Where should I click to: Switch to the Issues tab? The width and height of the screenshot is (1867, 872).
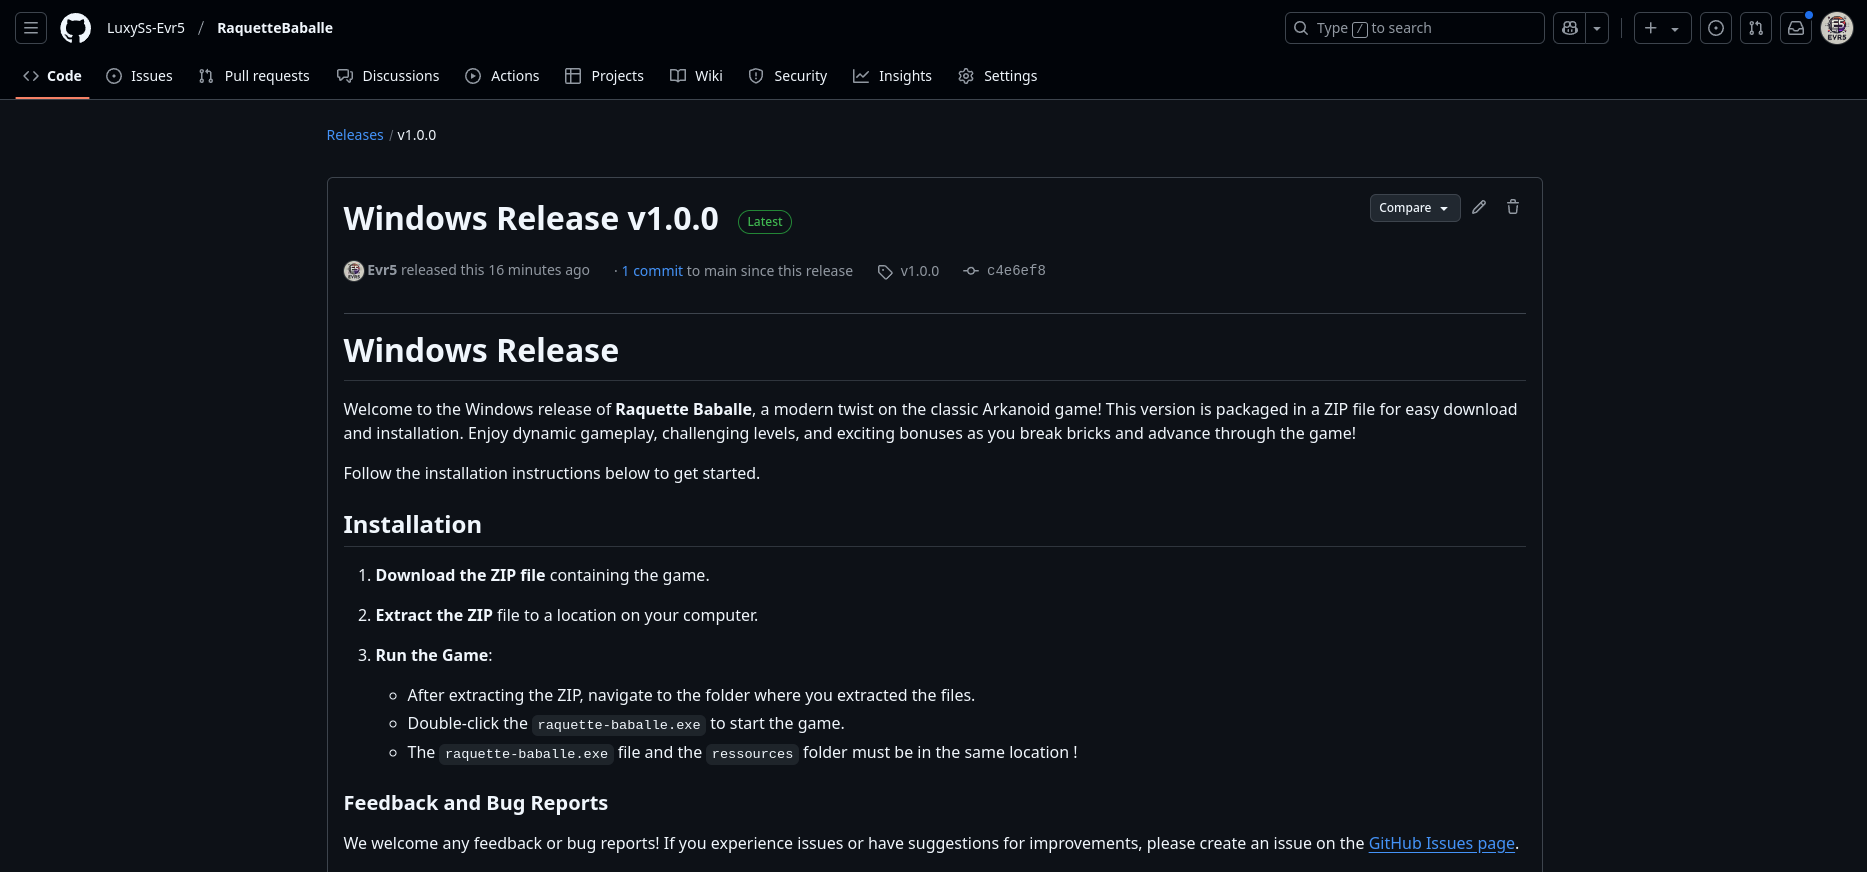pyautogui.click(x=140, y=76)
